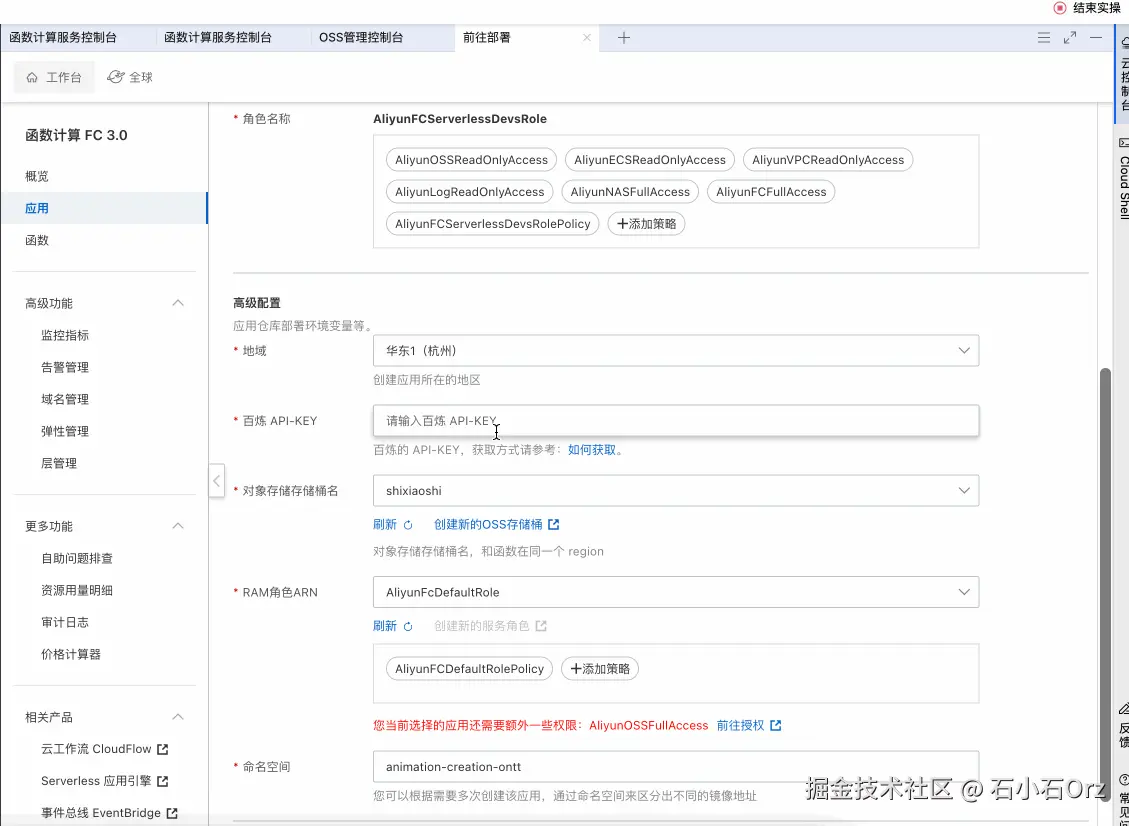Click 刷新 under the OSS bucket field
Screen dimensions: 1129x826
point(385,524)
